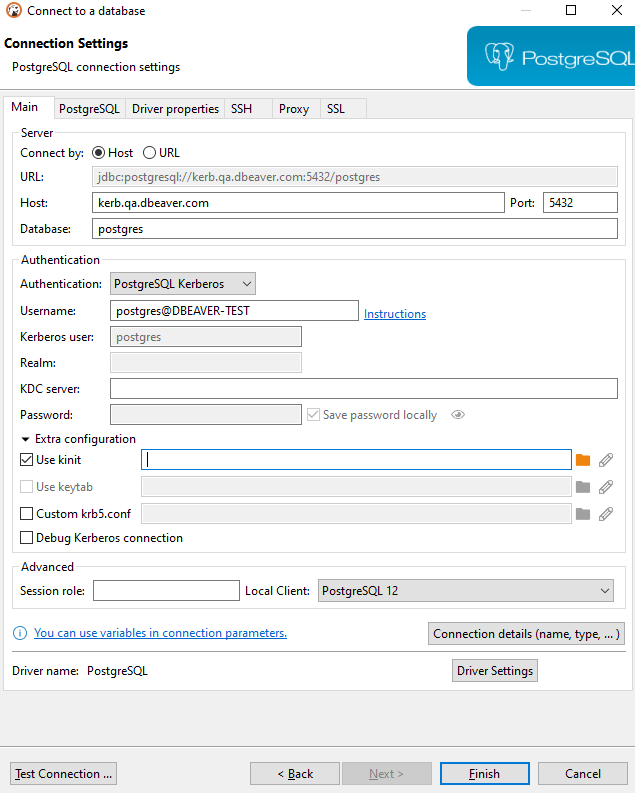Open the variables in connection parameters link
The image size is (635, 793).
click(160, 633)
